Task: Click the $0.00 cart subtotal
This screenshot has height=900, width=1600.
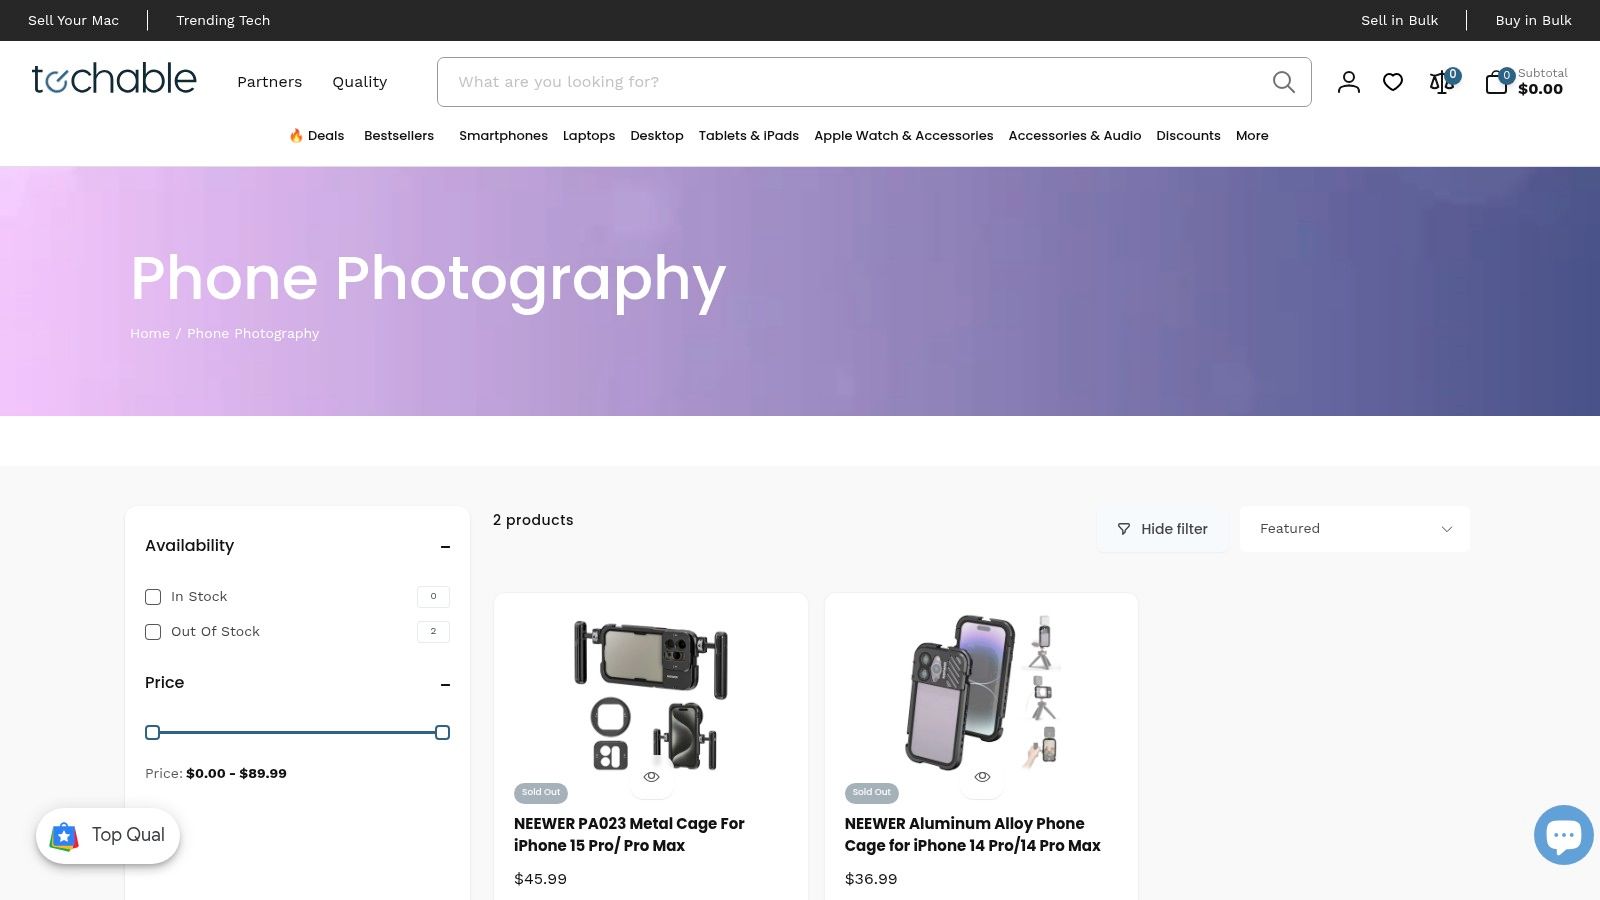Action: (1540, 89)
